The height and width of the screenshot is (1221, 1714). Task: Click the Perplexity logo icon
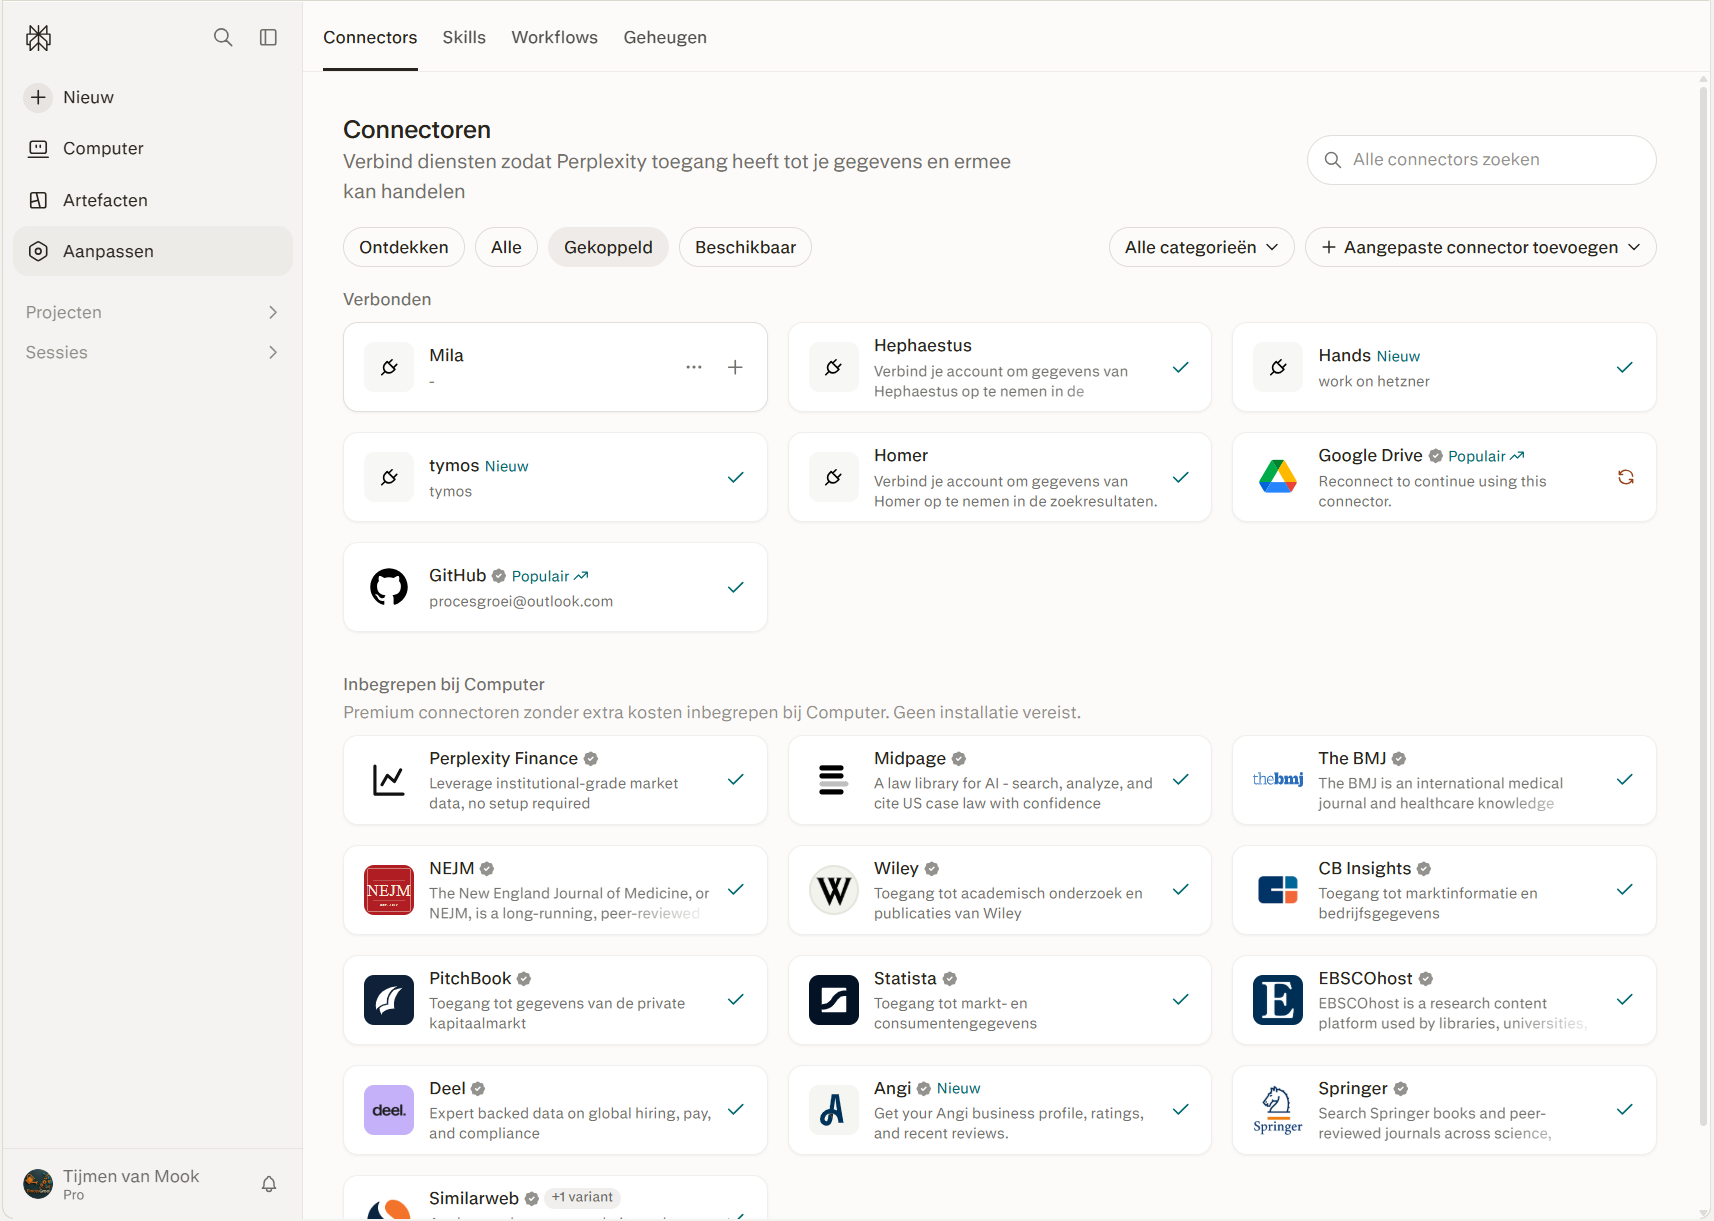pyautogui.click(x=38, y=38)
